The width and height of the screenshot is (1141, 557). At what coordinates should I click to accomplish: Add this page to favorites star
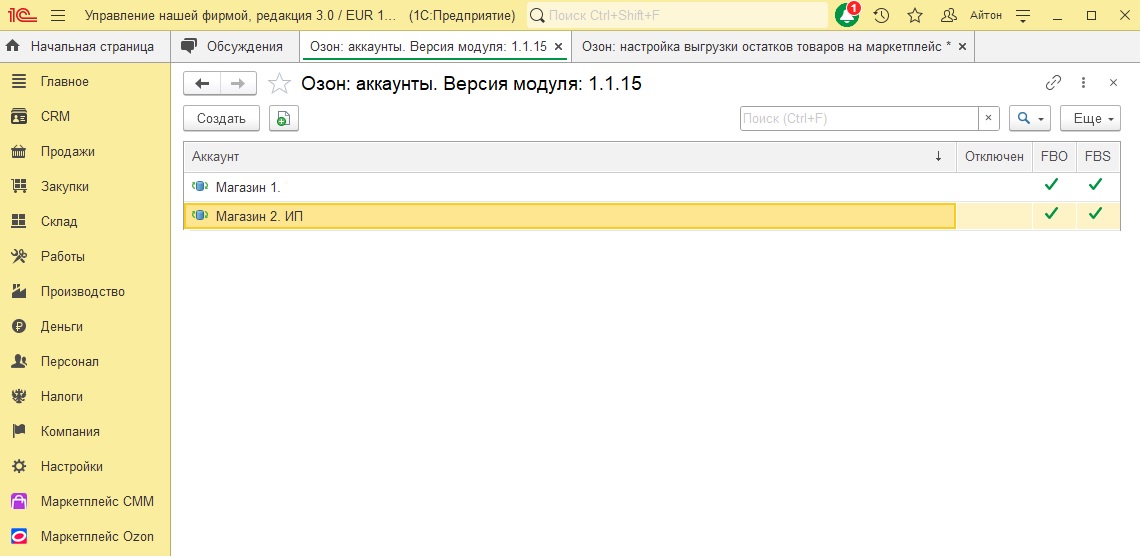pos(280,84)
